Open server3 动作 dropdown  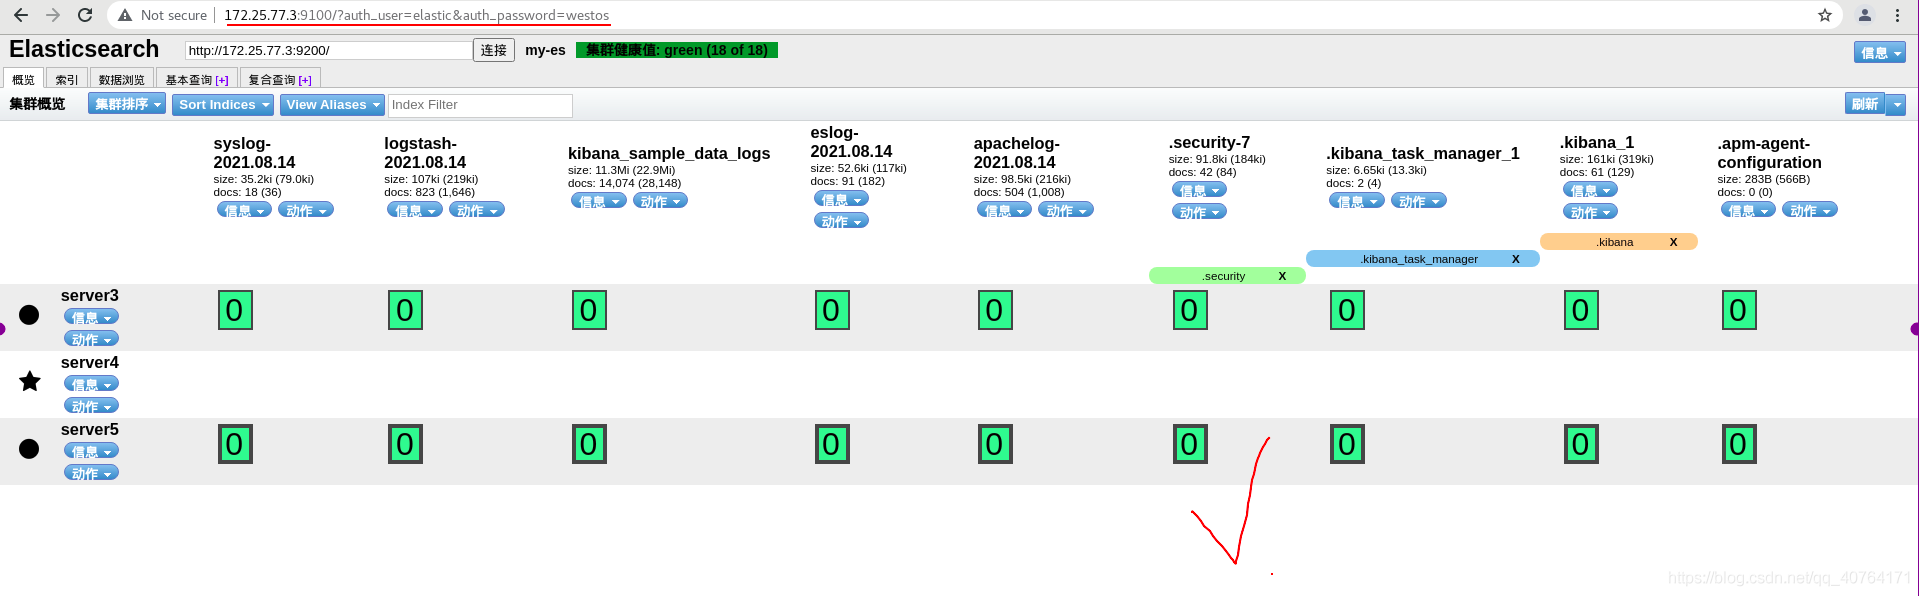pyautogui.click(x=91, y=339)
